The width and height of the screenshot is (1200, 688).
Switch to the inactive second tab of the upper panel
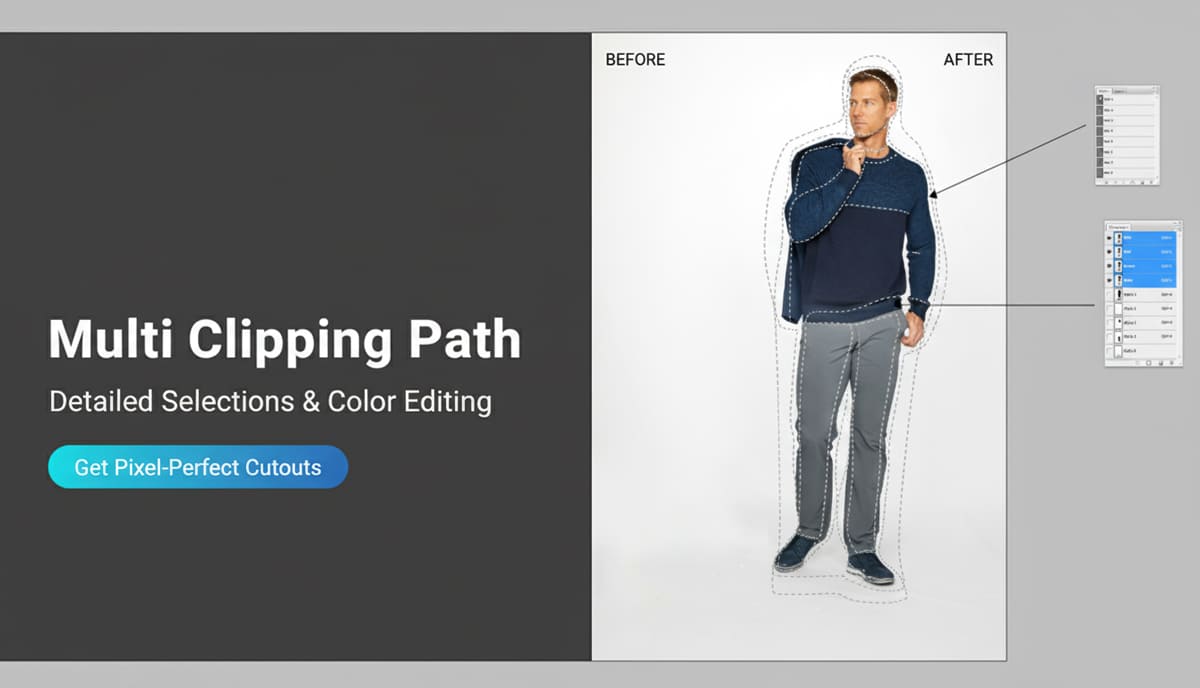1119,91
